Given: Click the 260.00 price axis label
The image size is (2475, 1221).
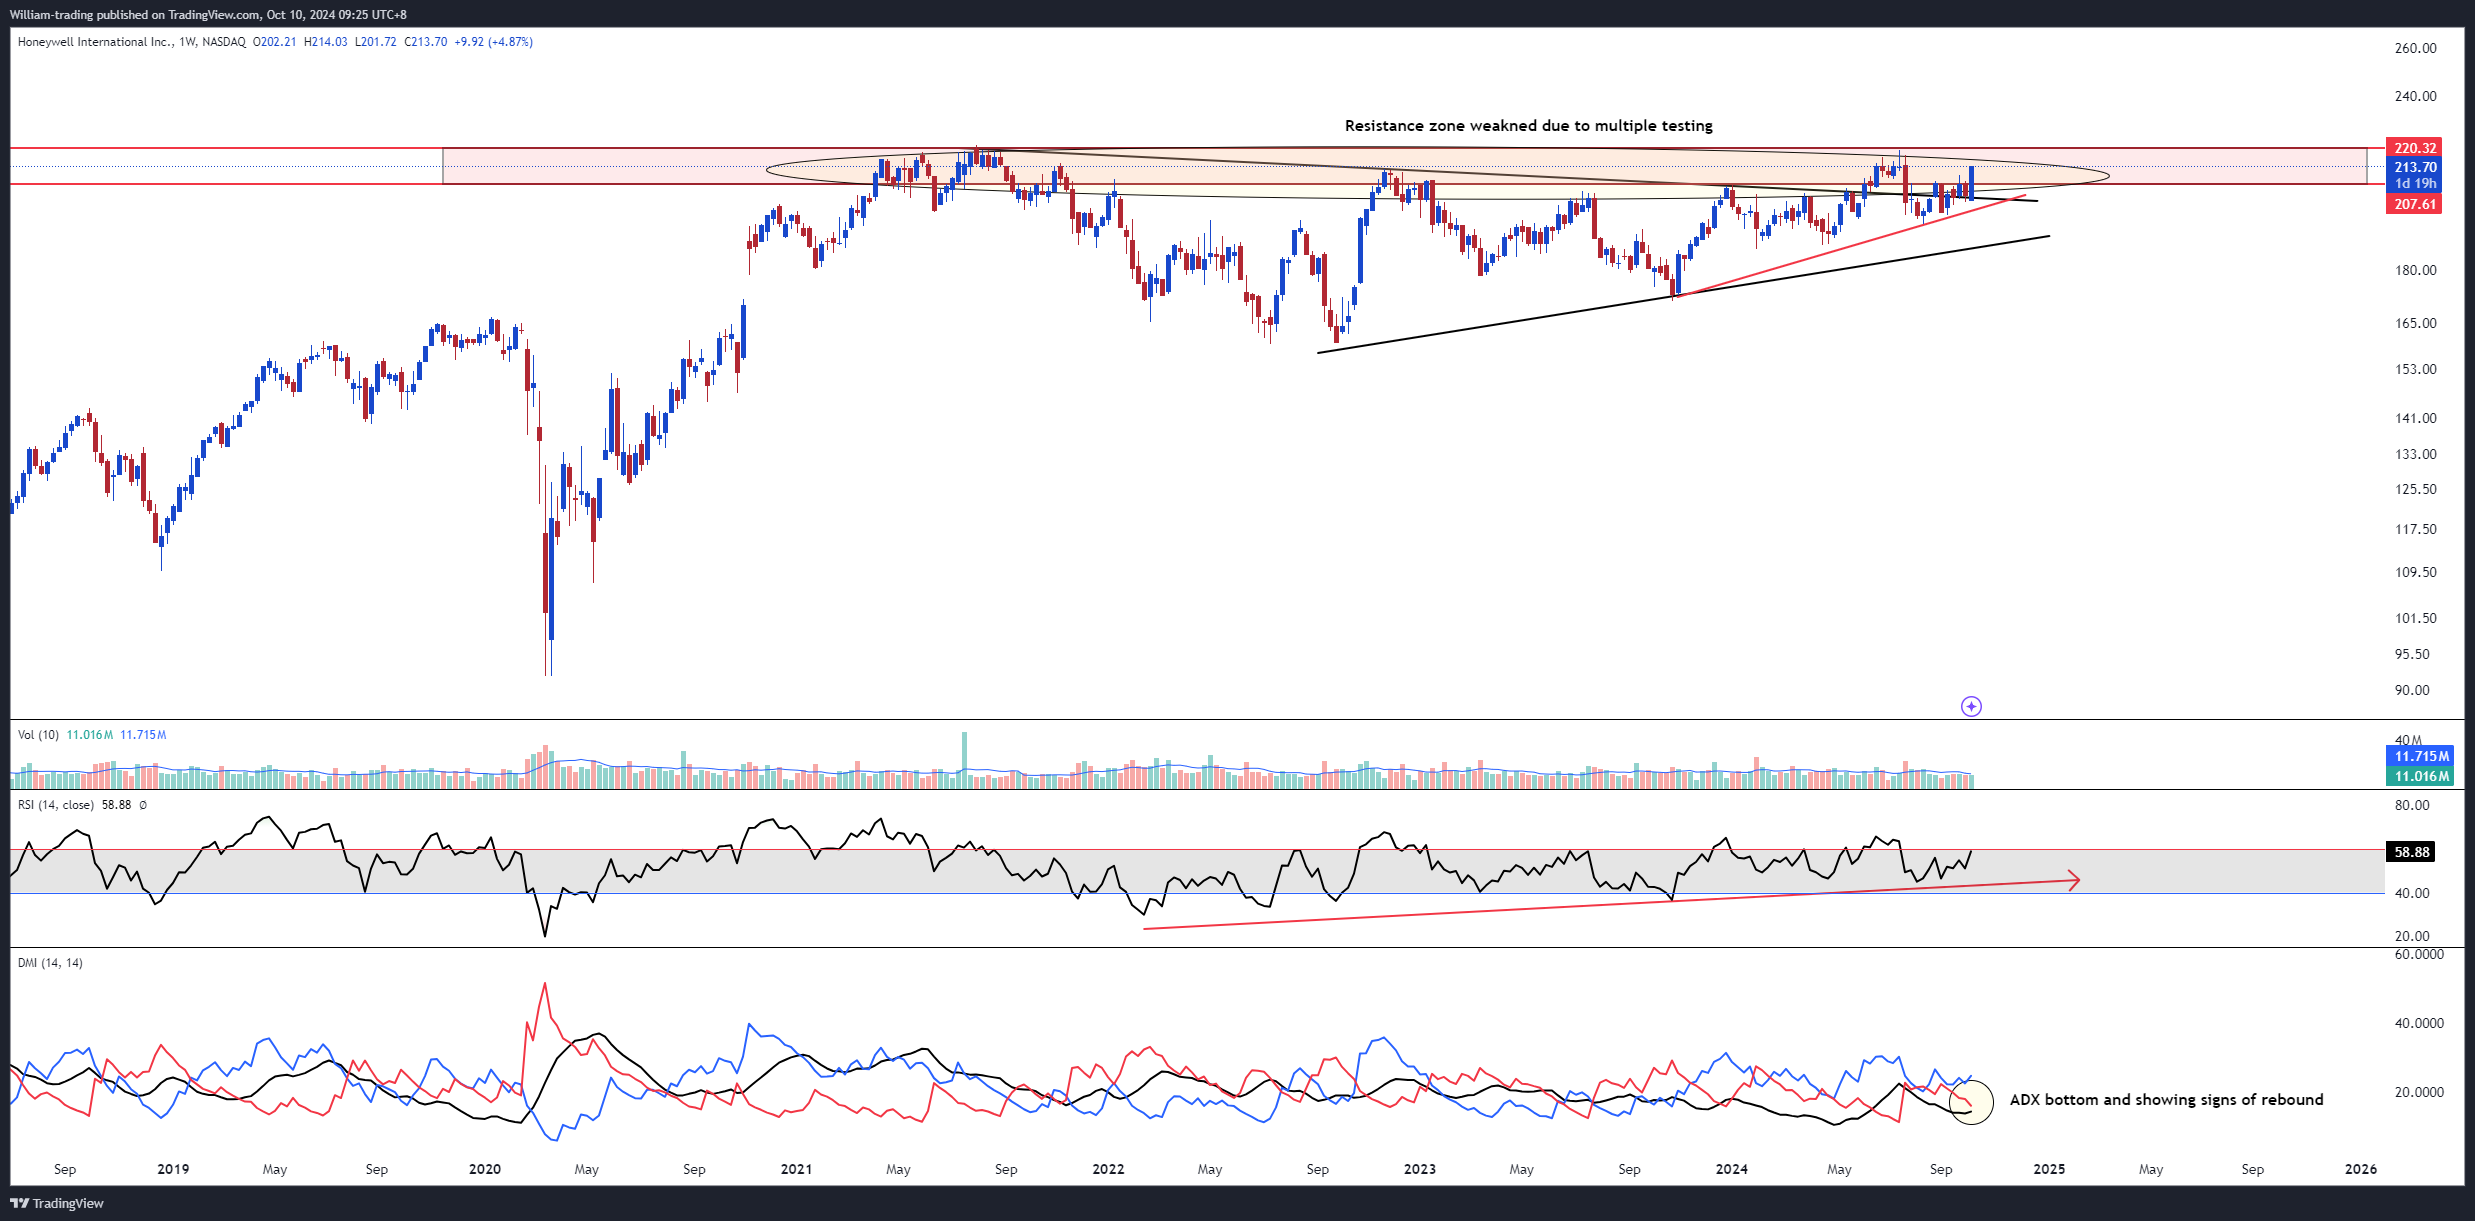Looking at the screenshot, I should coord(2416,48).
